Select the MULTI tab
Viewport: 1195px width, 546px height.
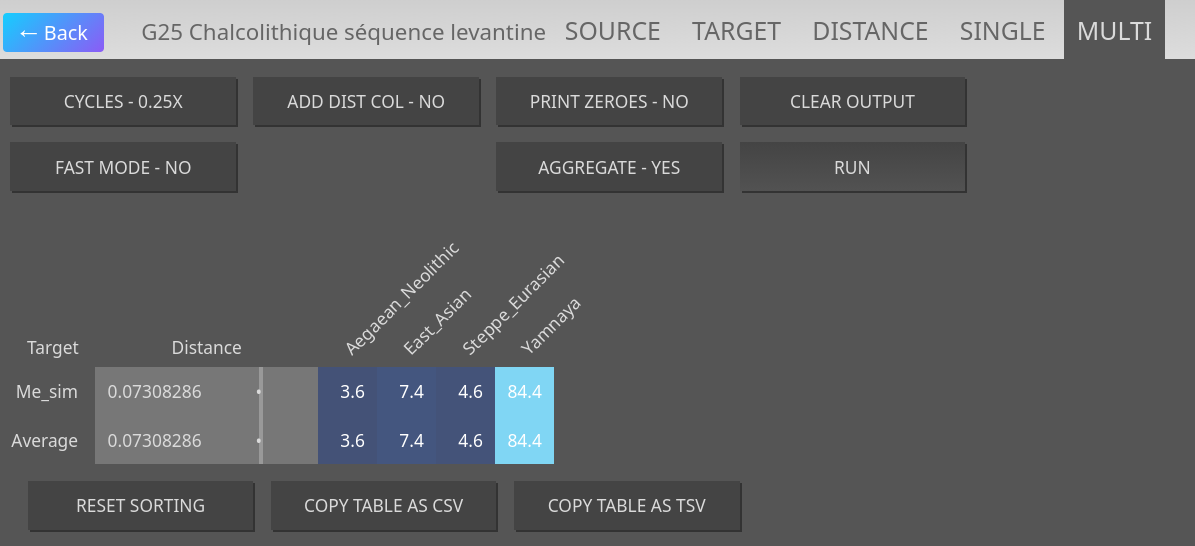pos(1114,31)
